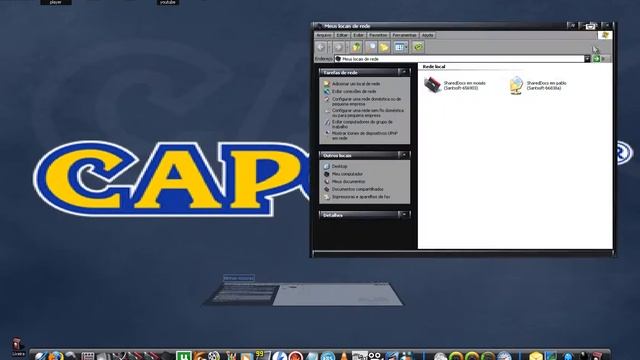The height and width of the screenshot is (360, 640).
Task: Open Documentos compartilhados under Outros locais
Action: tap(358, 189)
